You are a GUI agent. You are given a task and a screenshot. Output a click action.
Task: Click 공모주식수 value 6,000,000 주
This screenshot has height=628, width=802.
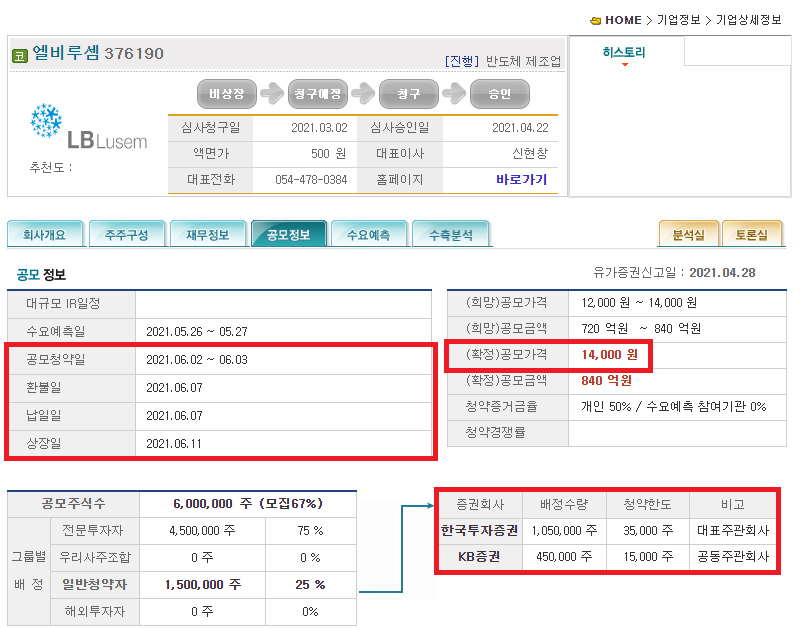click(248, 504)
